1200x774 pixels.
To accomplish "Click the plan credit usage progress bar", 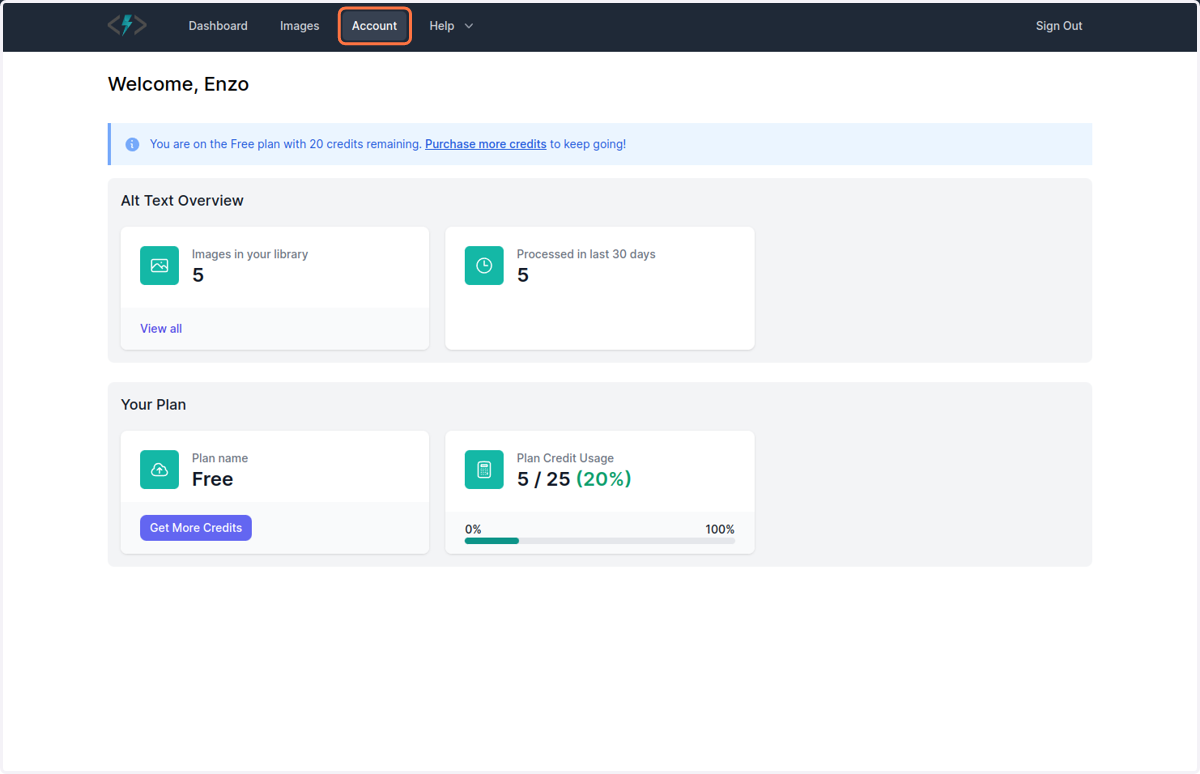I will (600, 541).
